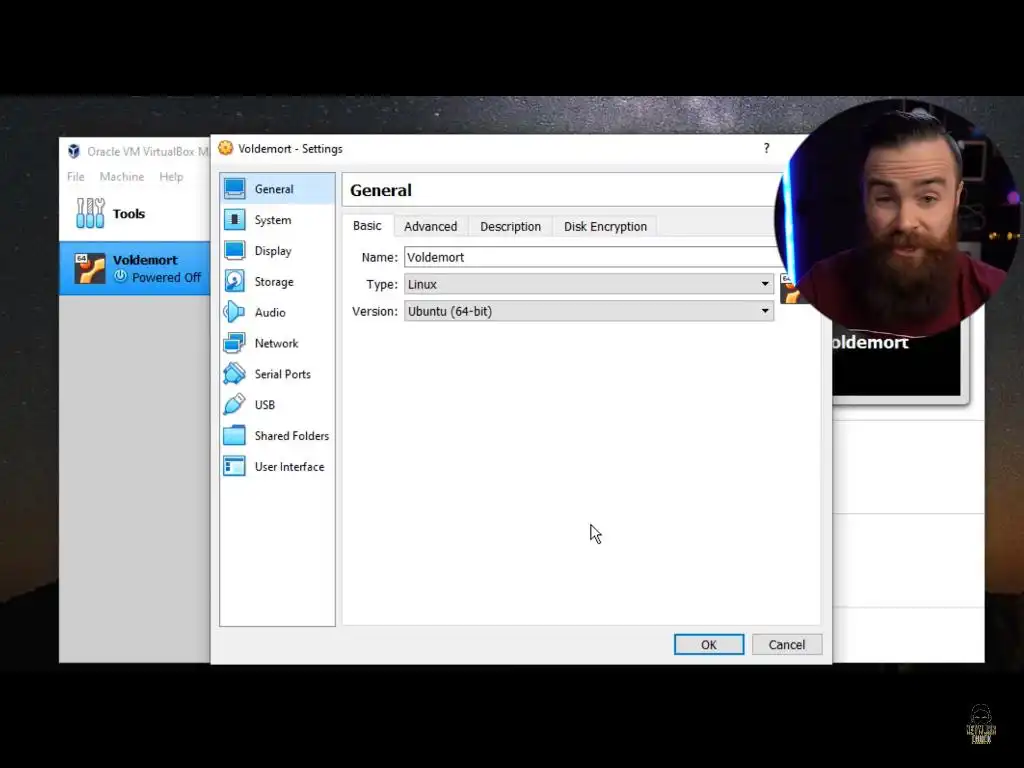Click the System label in settings sidebar
The image size is (1024, 768).
[273, 220]
